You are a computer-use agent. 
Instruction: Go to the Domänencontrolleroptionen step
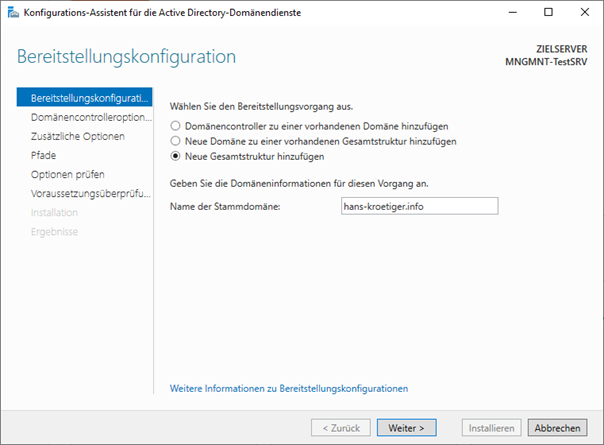coord(90,117)
